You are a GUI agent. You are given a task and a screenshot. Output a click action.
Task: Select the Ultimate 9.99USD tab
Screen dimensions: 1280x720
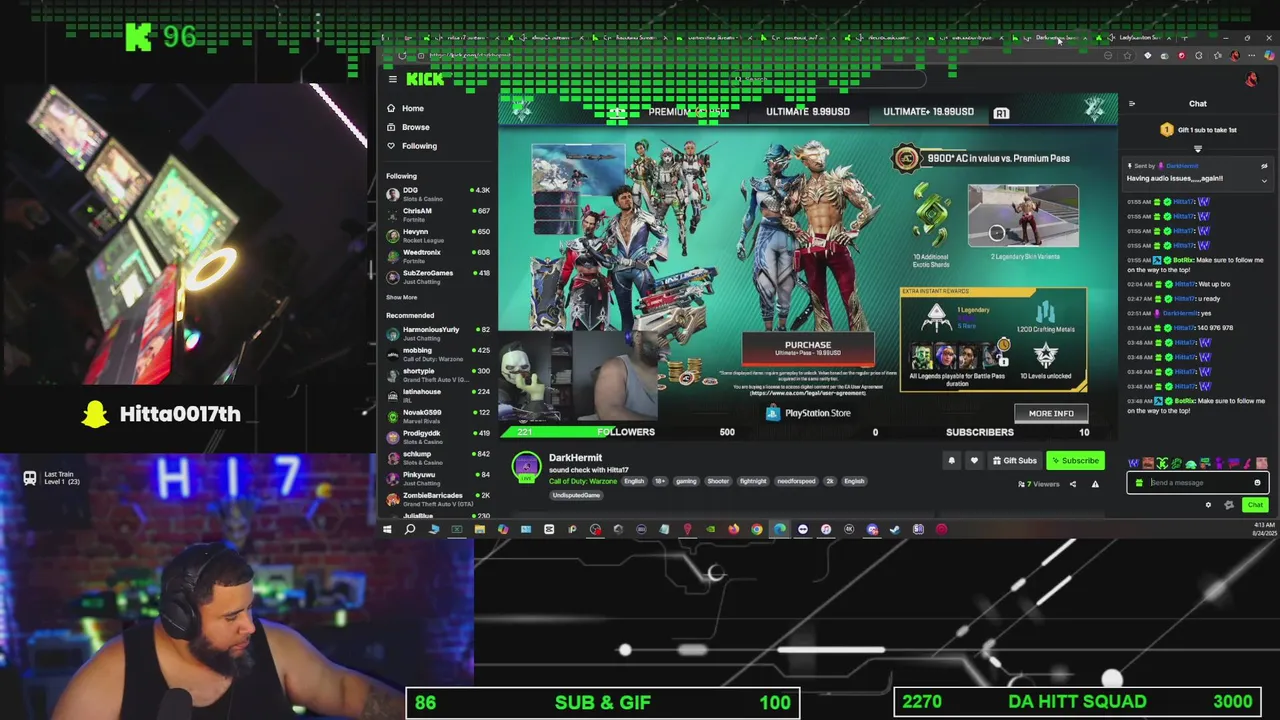[807, 112]
